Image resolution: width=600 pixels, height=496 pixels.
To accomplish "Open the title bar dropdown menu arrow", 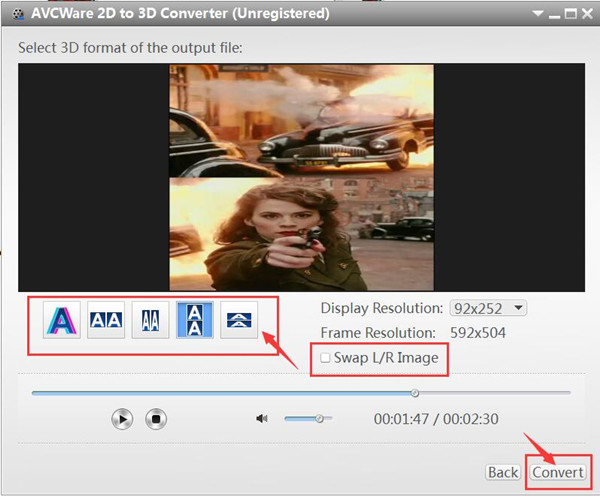I will click(538, 14).
